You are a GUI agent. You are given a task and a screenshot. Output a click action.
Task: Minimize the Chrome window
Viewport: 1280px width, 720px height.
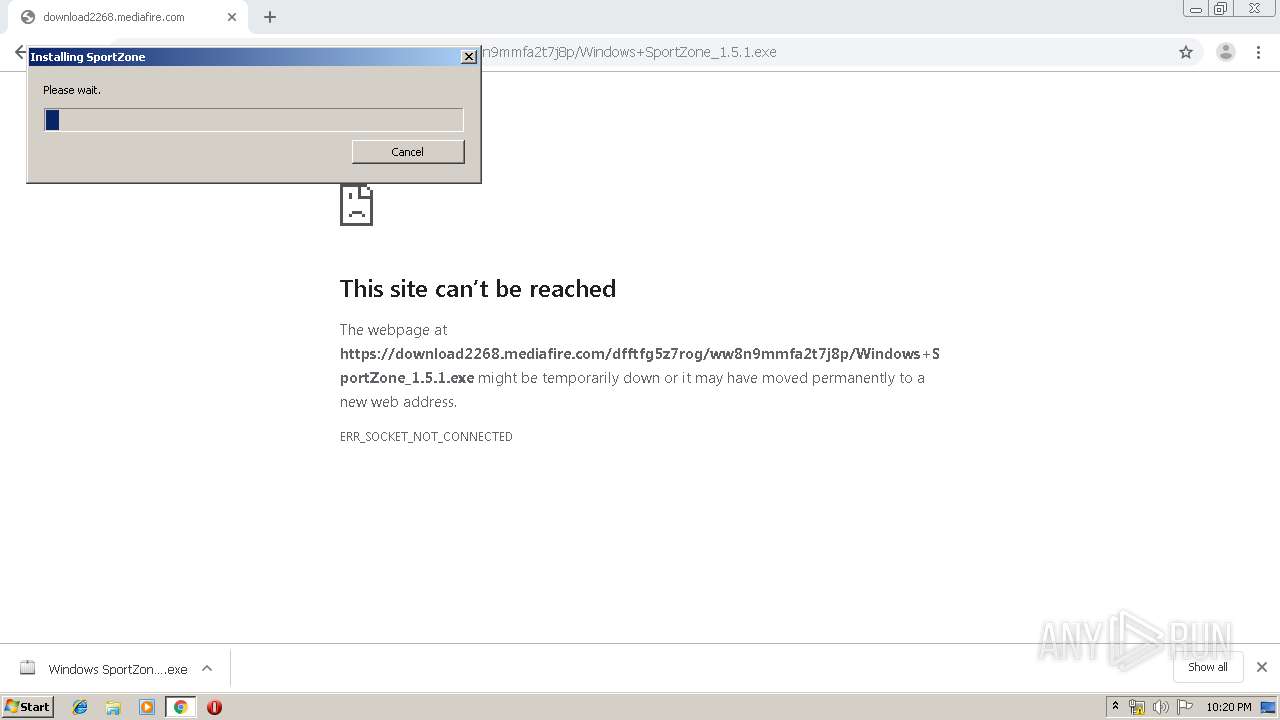point(1196,9)
